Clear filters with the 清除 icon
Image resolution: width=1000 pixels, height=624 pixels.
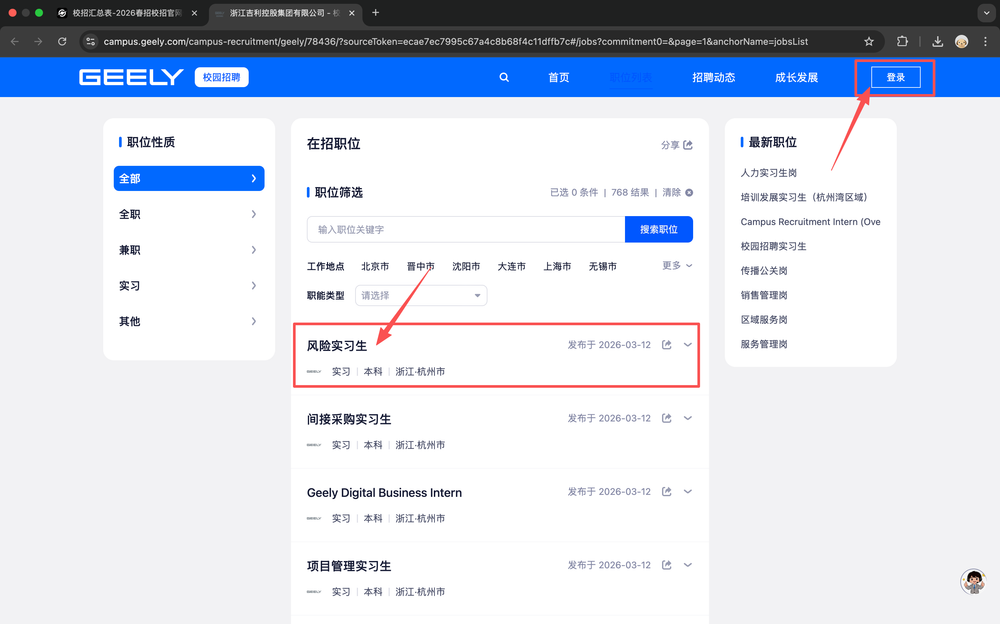point(688,193)
